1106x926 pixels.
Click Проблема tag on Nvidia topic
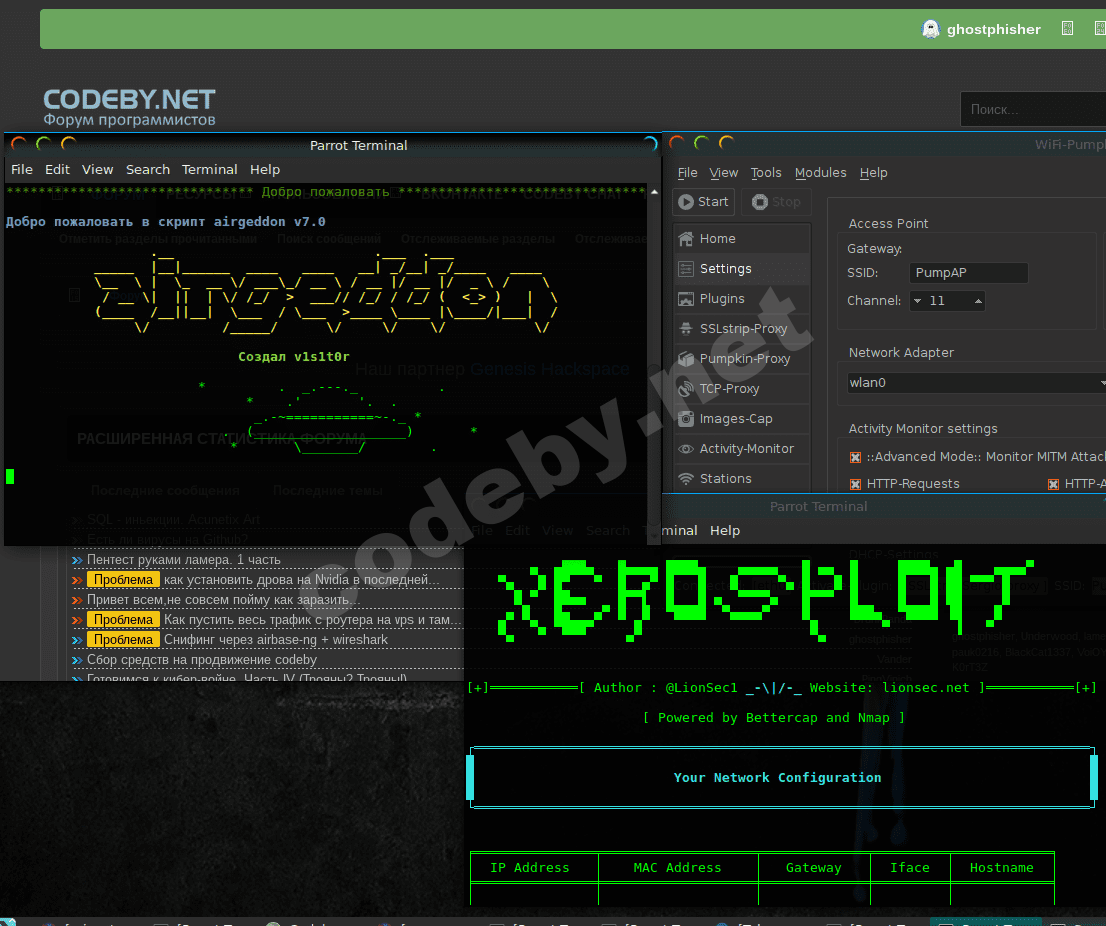pyautogui.click(x=123, y=580)
